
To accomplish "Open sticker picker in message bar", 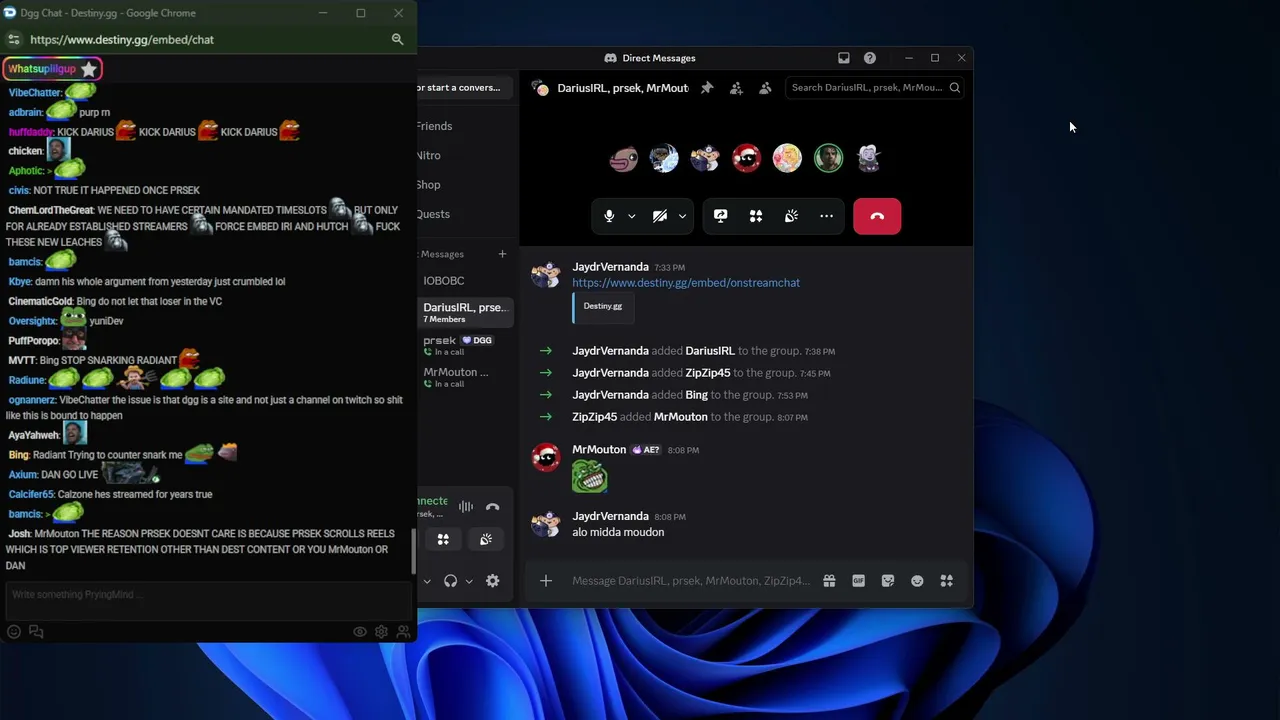I will 888,581.
